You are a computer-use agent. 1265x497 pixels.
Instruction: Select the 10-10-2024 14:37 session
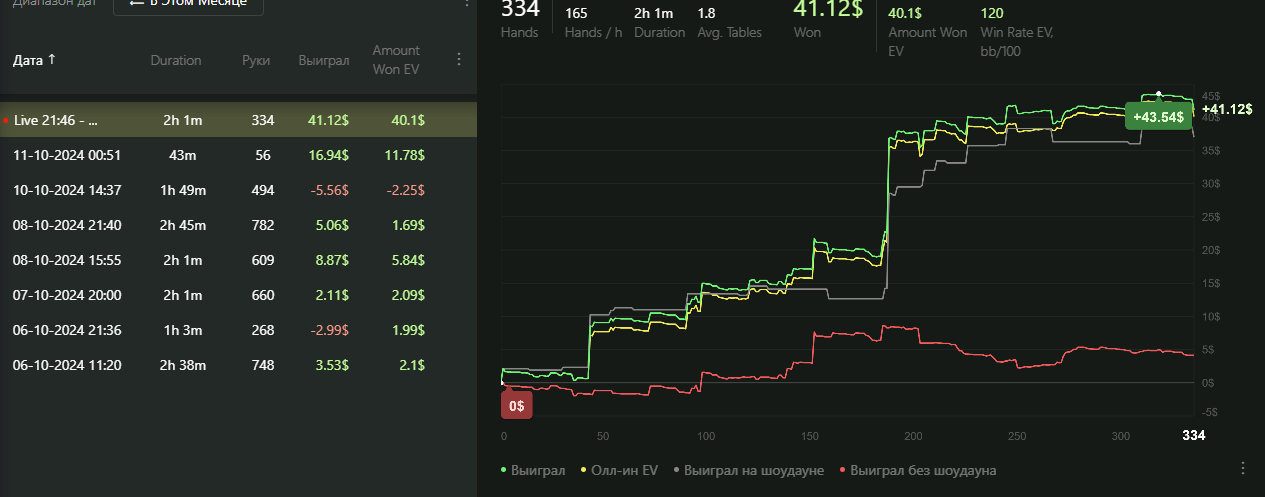point(238,190)
